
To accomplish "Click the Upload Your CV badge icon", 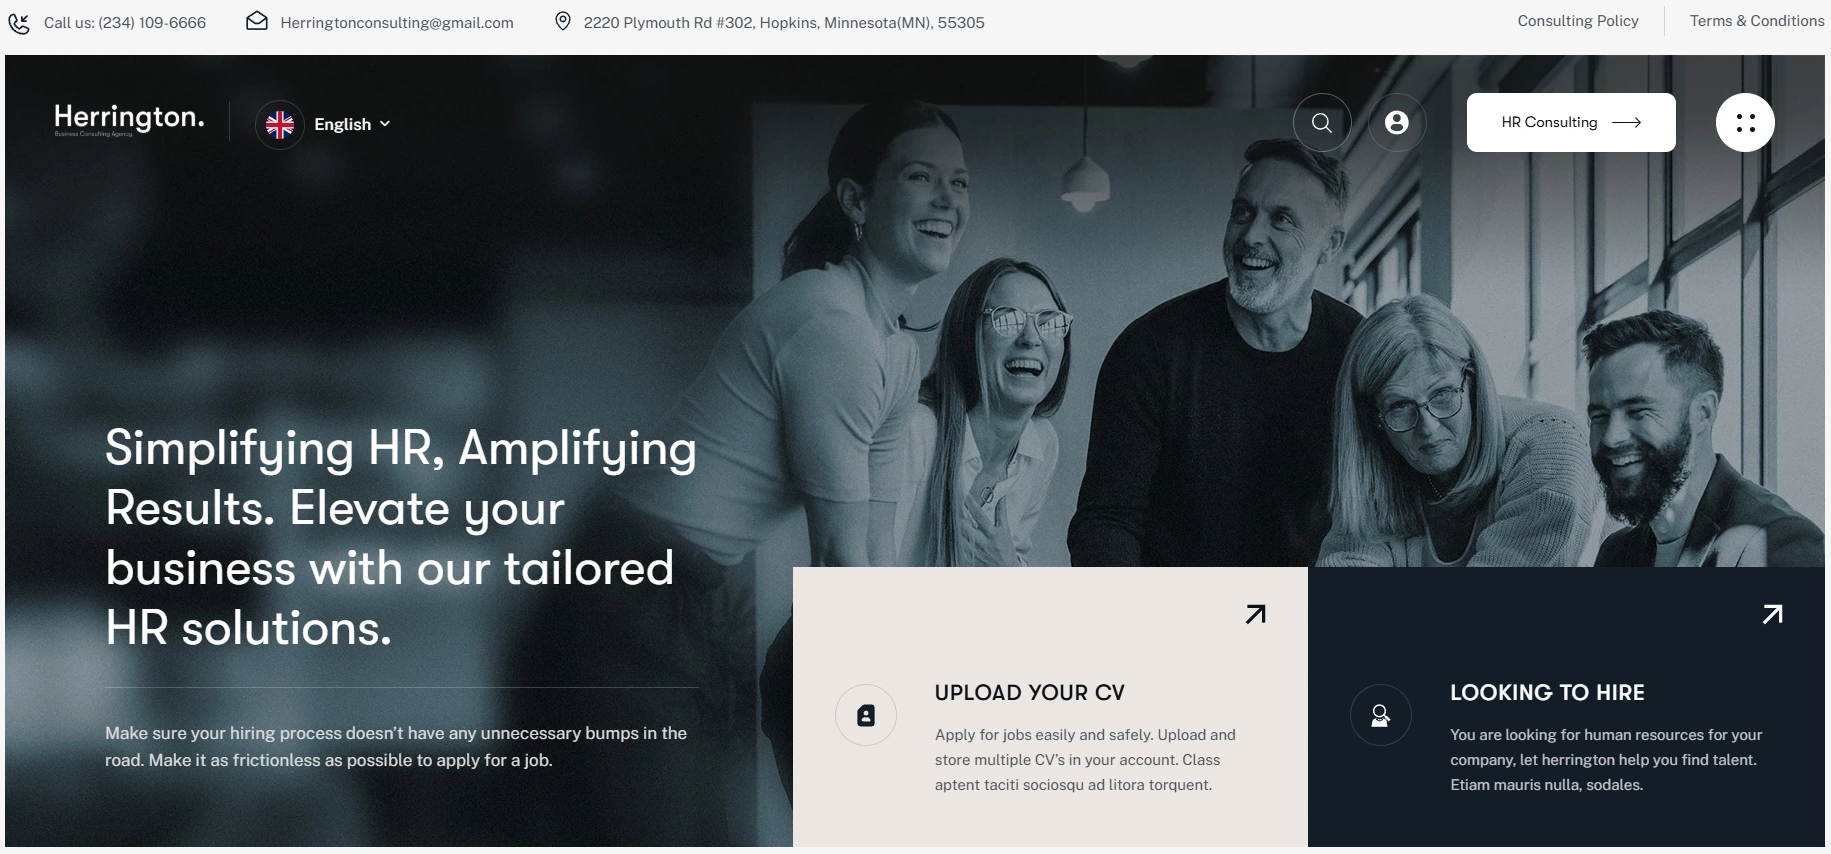I will coord(866,715).
